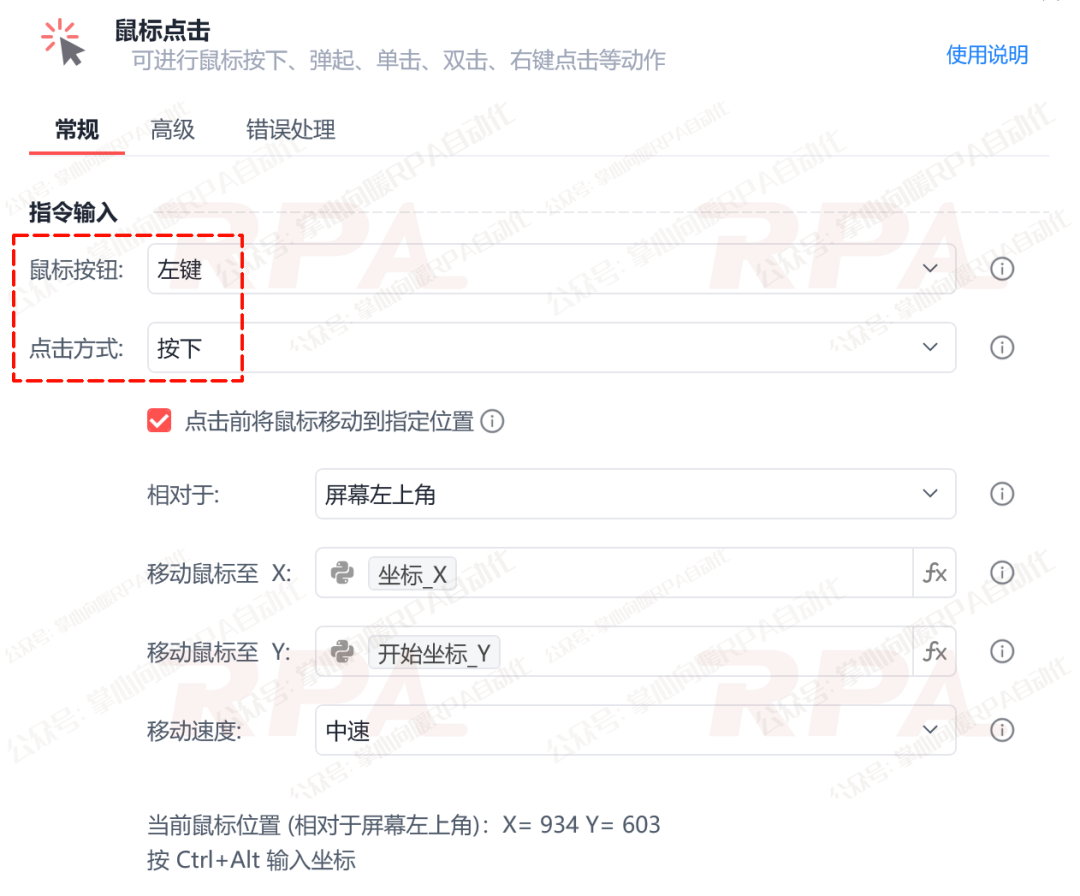Open the fx expression editor for 移动鼠标至 Y
This screenshot has height=896, width=1080.
pyautogui.click(x=935, y=651)
